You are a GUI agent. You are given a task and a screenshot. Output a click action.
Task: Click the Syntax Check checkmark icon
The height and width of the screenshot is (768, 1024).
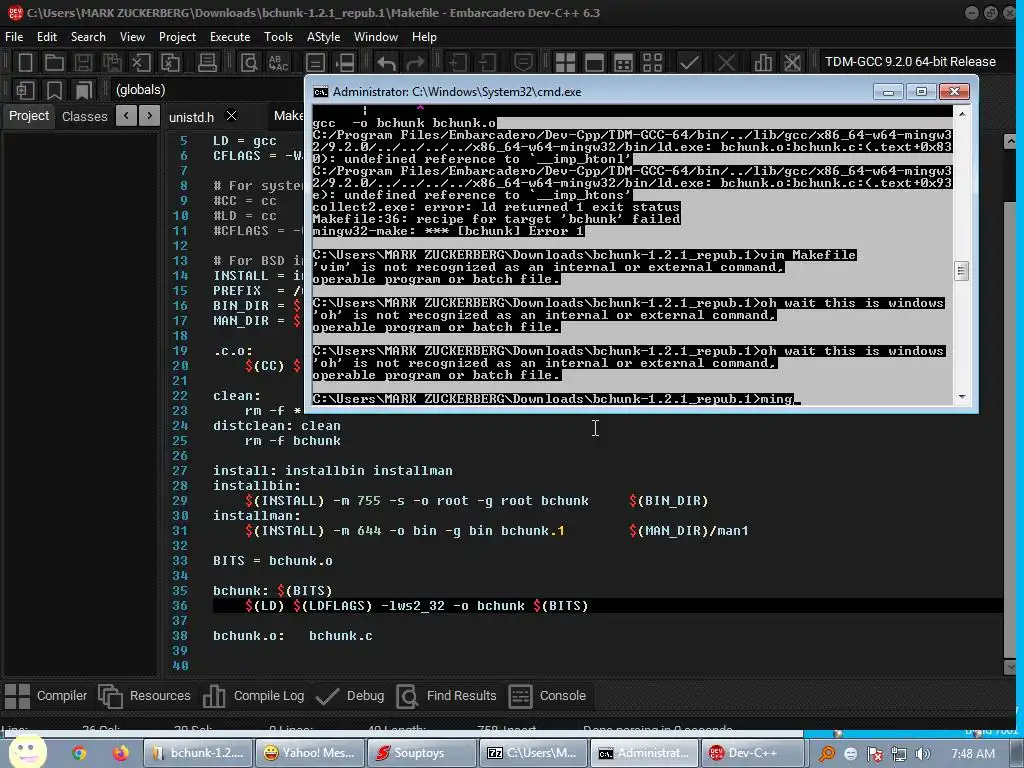[x=689, y=63]
